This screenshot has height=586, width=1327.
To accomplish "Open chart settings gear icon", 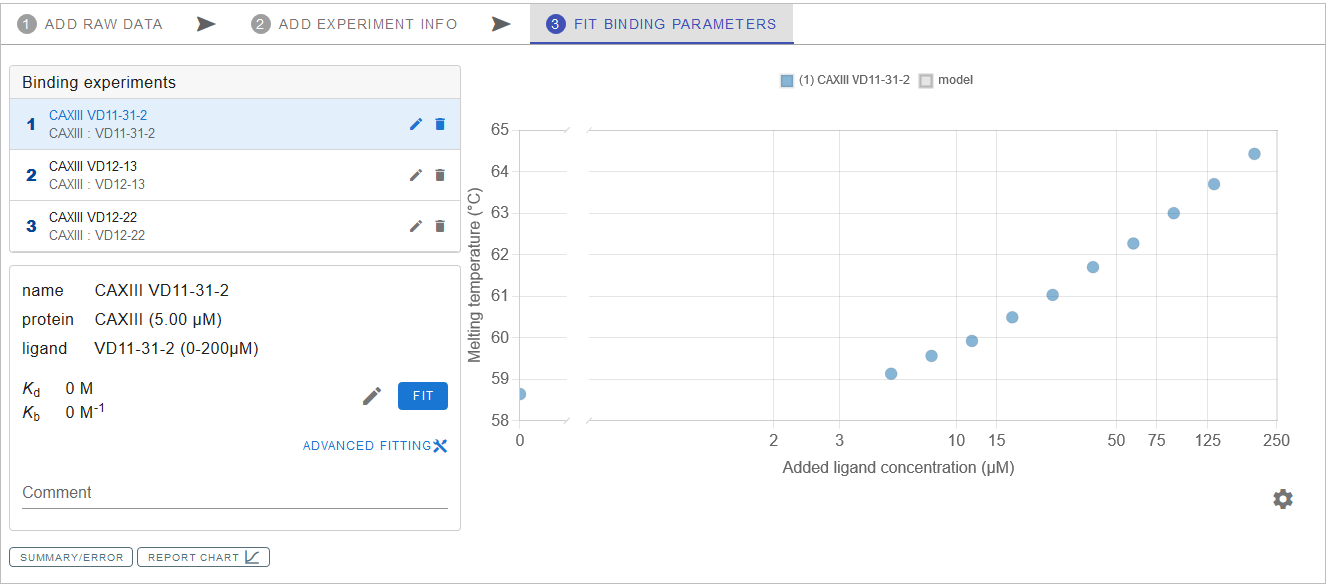I will tap(1283, 499).
